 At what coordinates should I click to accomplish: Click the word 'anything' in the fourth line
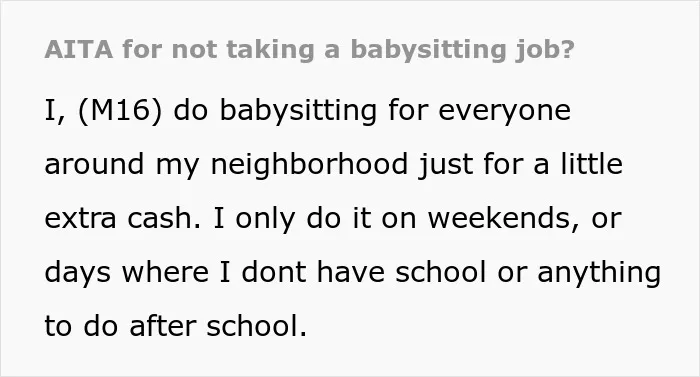[599, 273]
